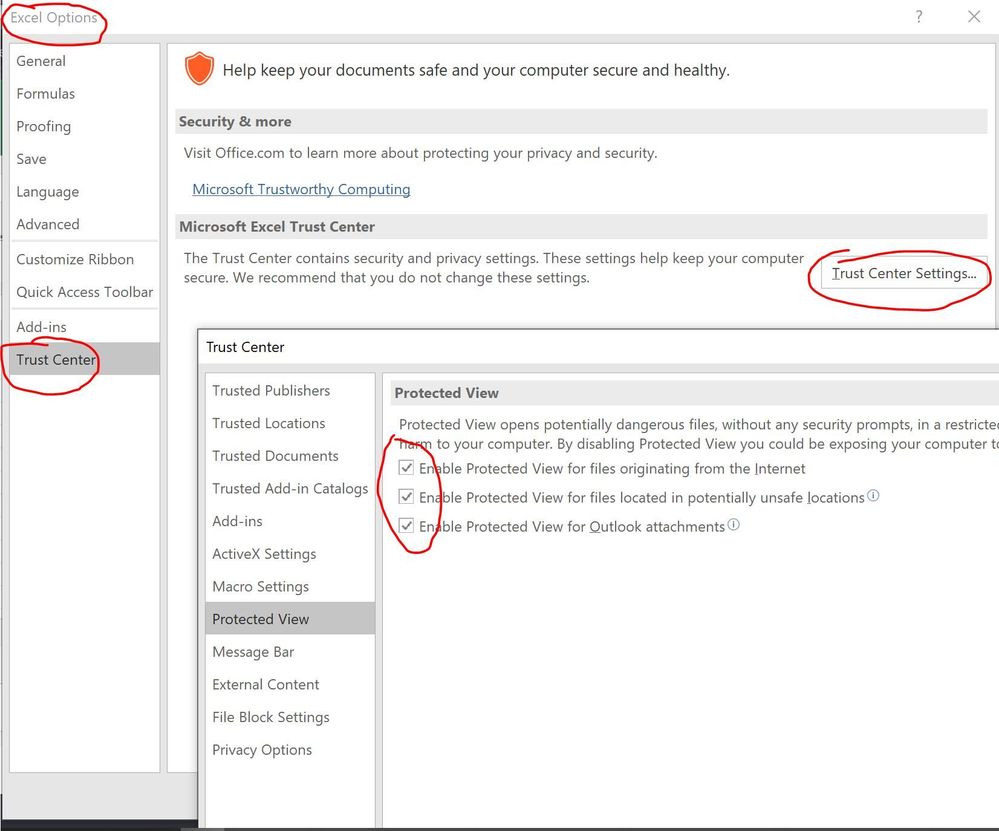Screen dimensions: 999x831
Task: Select Protected View in Trust Center list
Action: (290, 619)
